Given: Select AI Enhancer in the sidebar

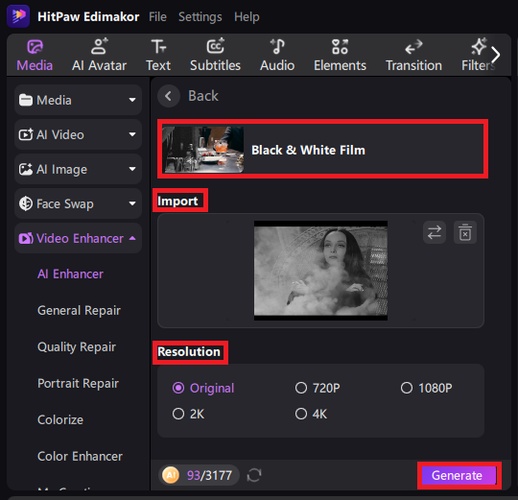Looking at the screenshot, I should coord(70,274).
